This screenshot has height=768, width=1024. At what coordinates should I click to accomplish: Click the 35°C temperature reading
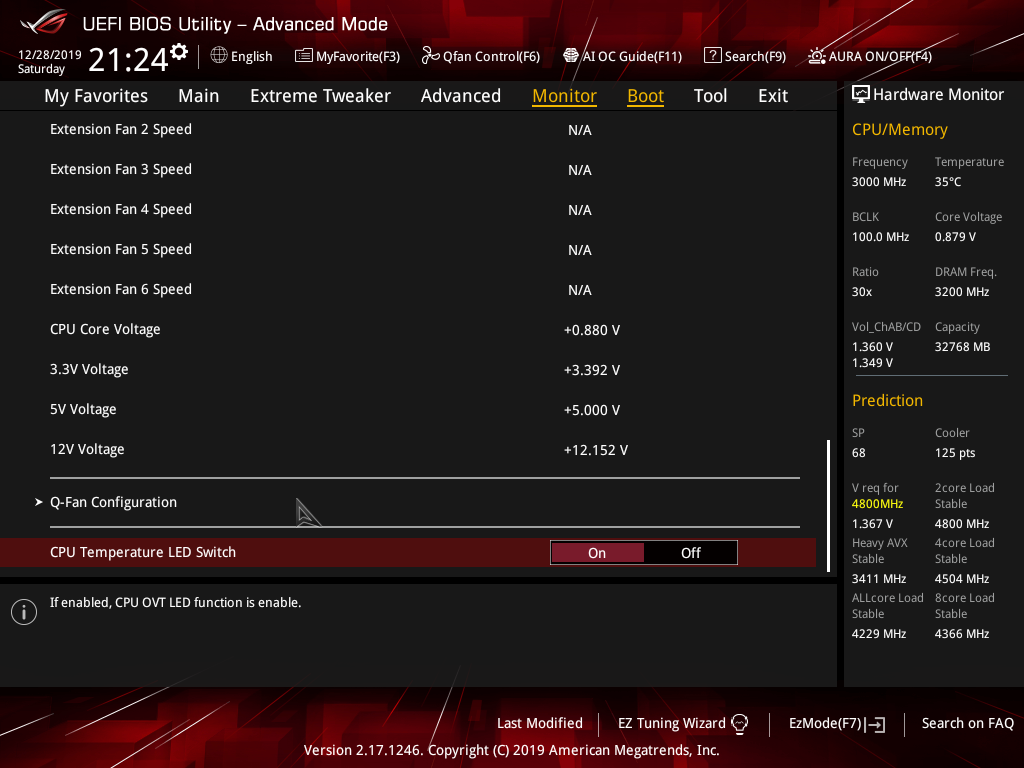[x=948, y=182]
